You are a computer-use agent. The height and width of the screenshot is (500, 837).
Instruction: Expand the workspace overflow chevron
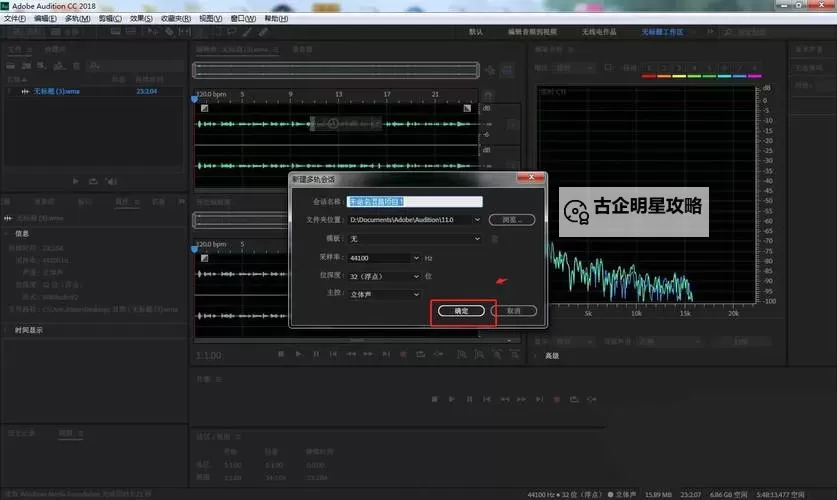point(710,32)
